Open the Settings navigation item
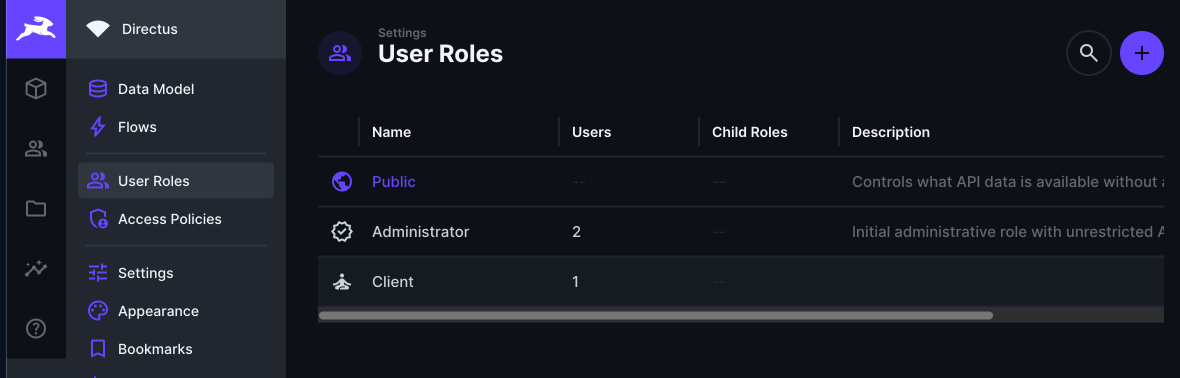The image size is (1180, 378). click(x=175, y=273)
